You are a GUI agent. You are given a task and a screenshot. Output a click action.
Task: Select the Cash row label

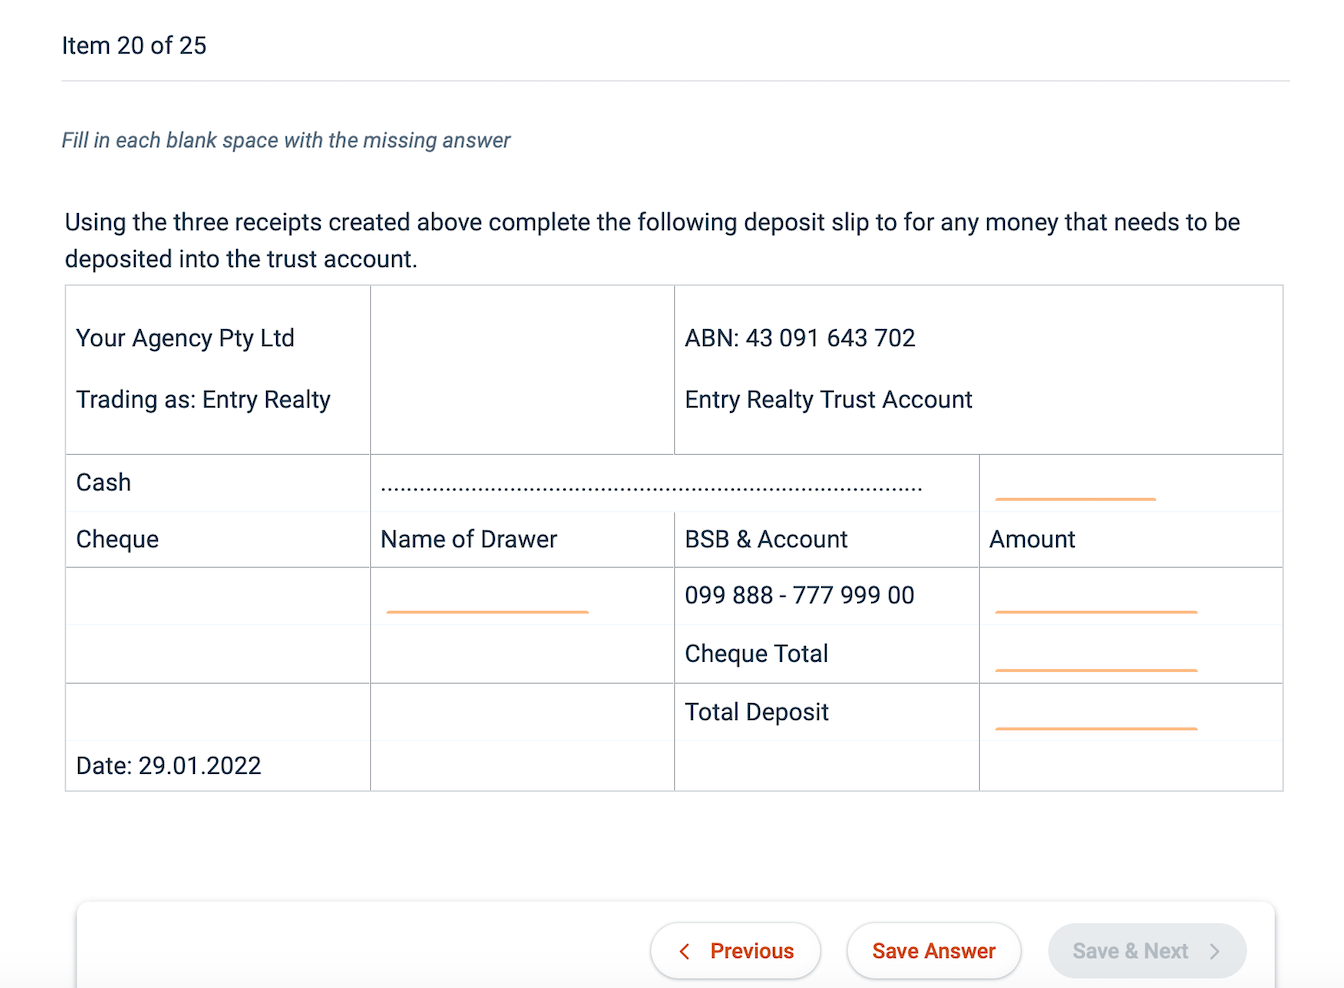point(103,482)
